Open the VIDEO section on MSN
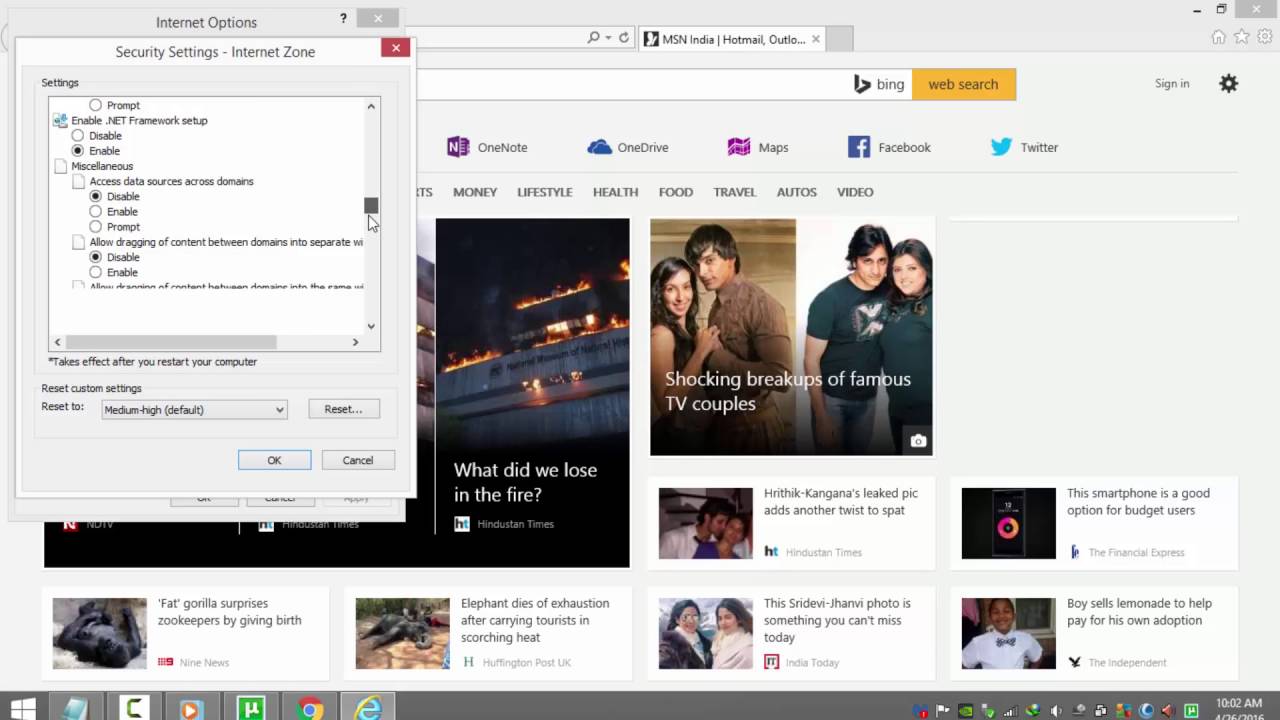Image resolution: width=1280 pixels, height=720 pixels. [855, 192]
